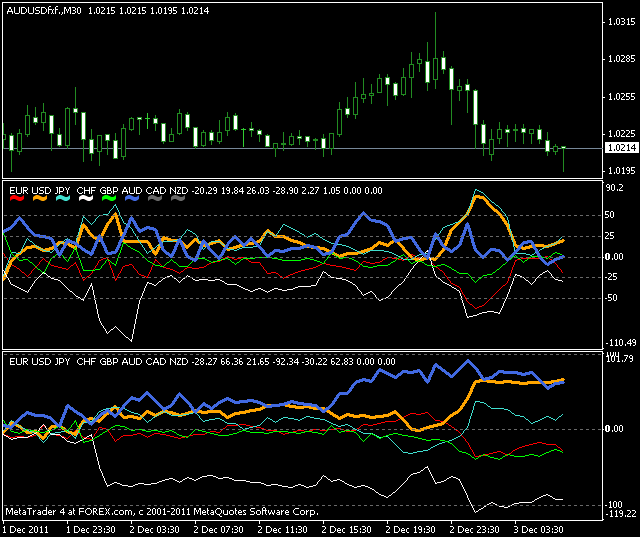
Task: Select the 26.03 indicator value
Action: pyautogui.click(x=258, y=191)
